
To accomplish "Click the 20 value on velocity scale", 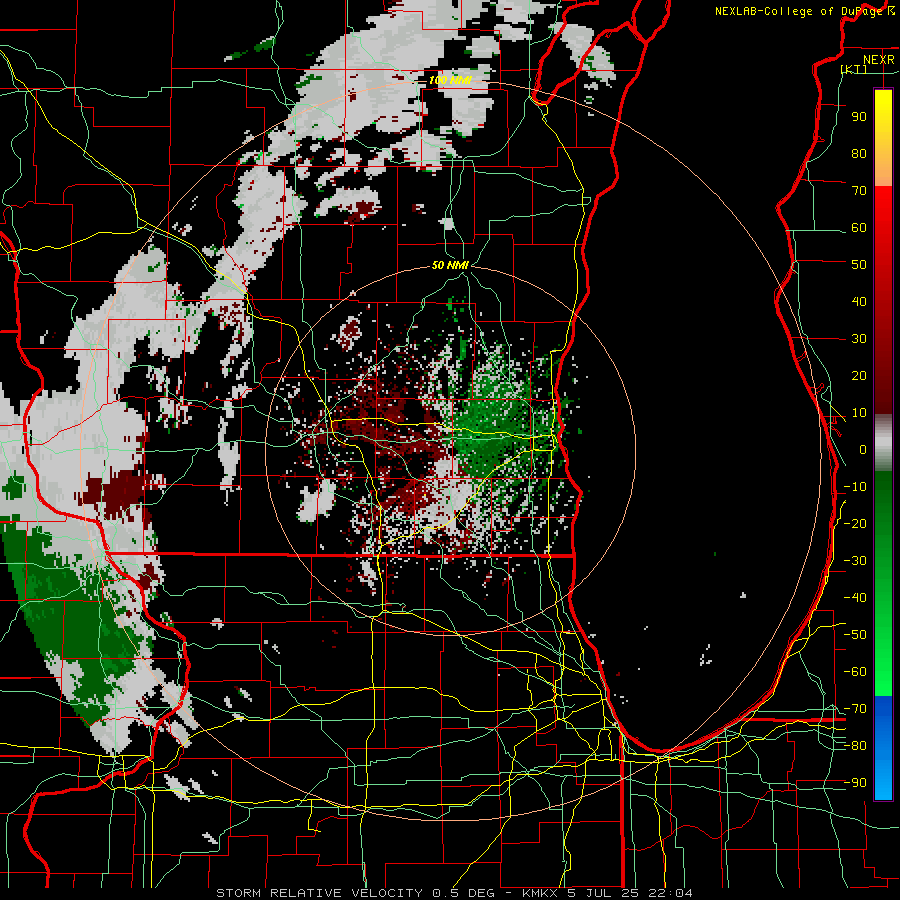I will point(859,376).
